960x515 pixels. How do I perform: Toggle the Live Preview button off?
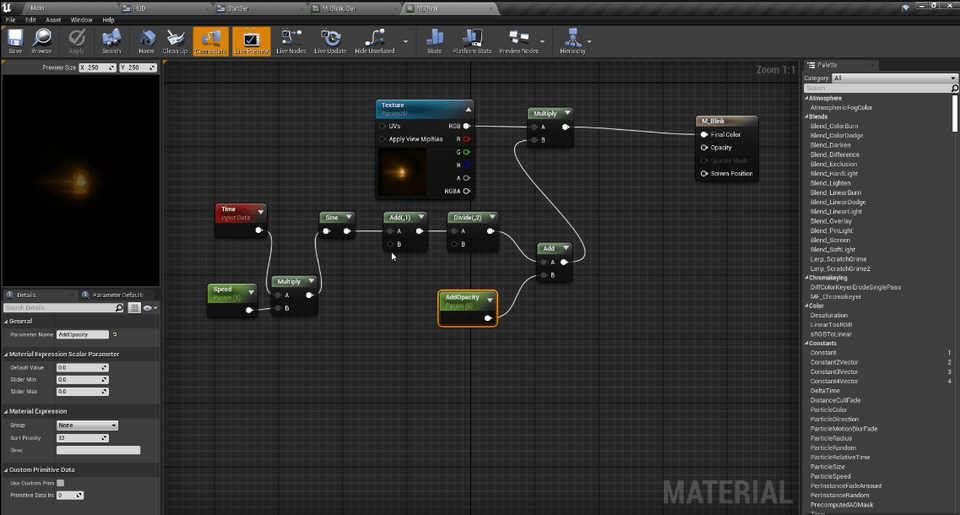tap(251, 40)
